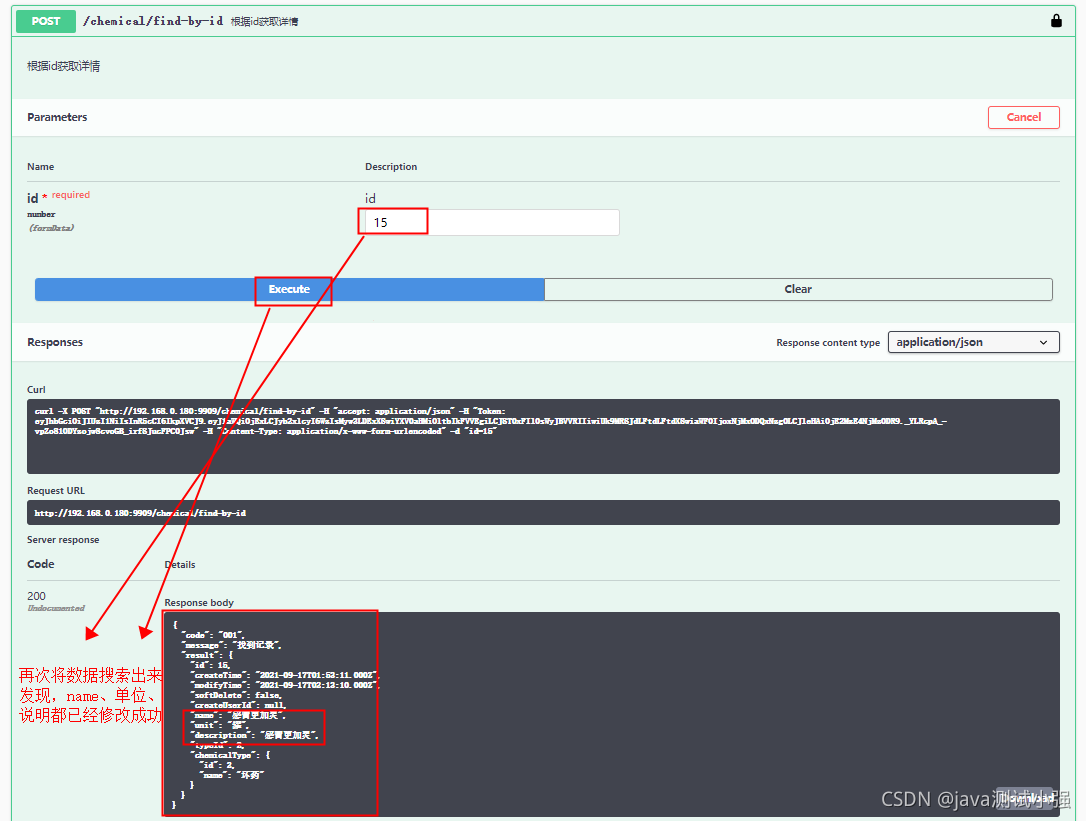
Task: Click the 'Undocumented' label under 200
Action: tap(56, 608)
